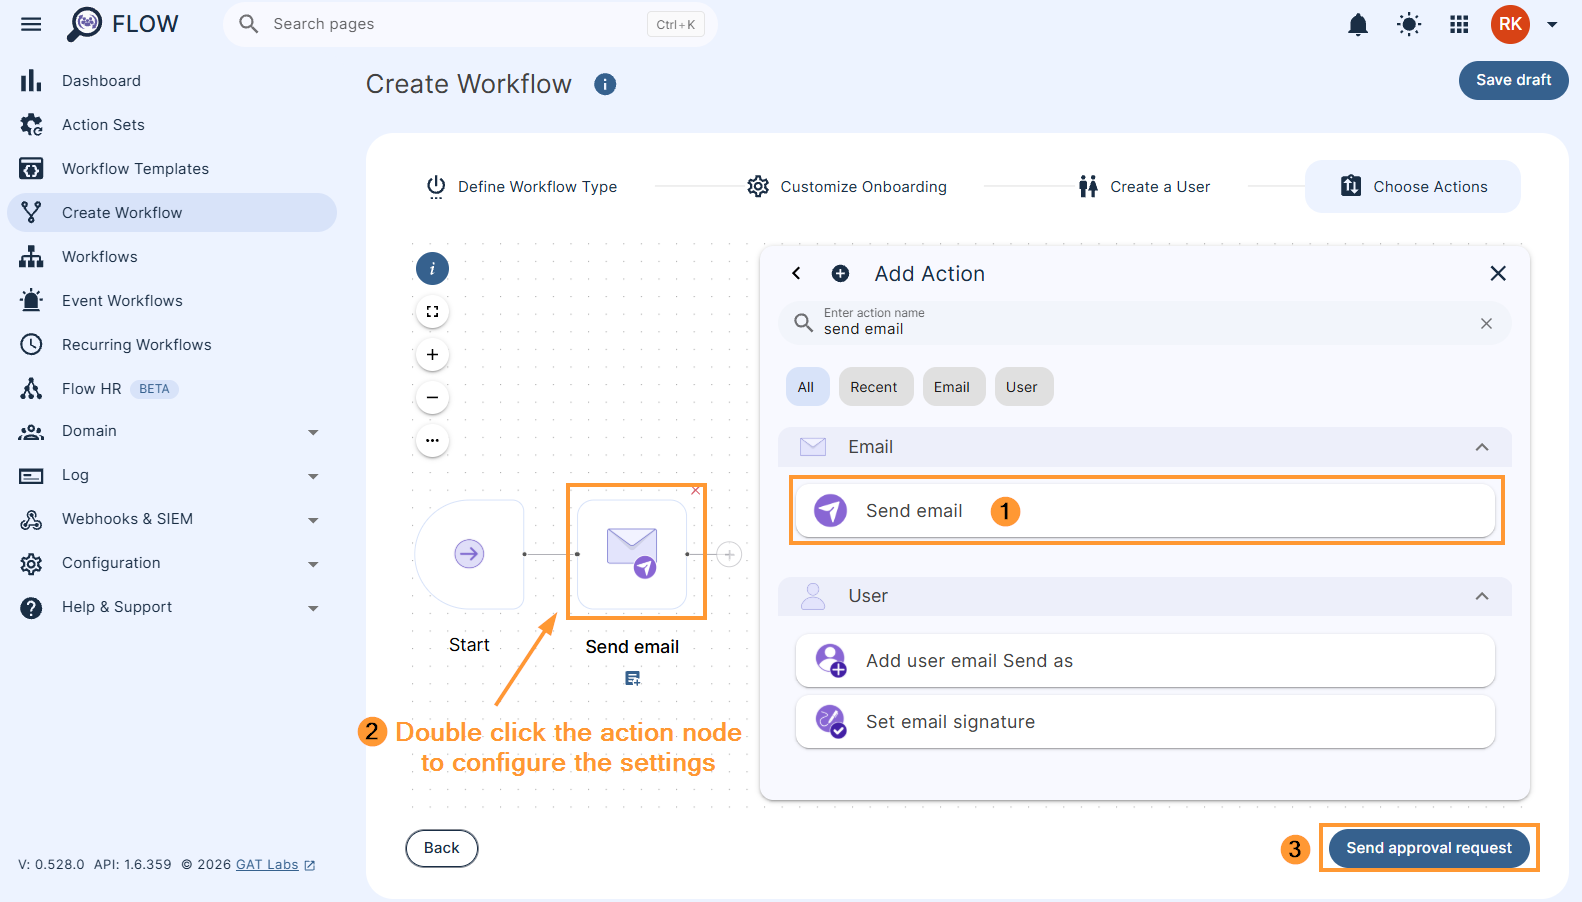
Task: Open Recurring Workflows
Action: click(x=172, y=345)
